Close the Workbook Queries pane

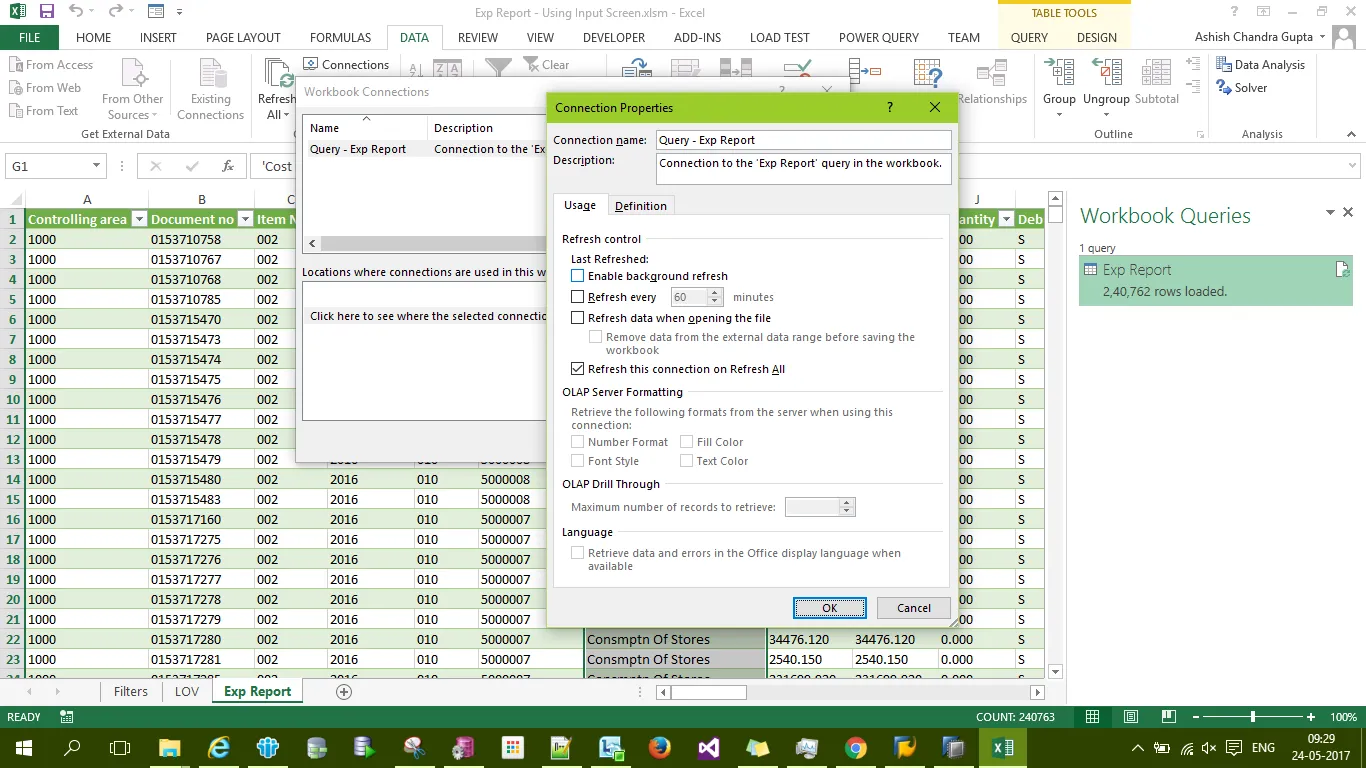(x=1348, y=213)
